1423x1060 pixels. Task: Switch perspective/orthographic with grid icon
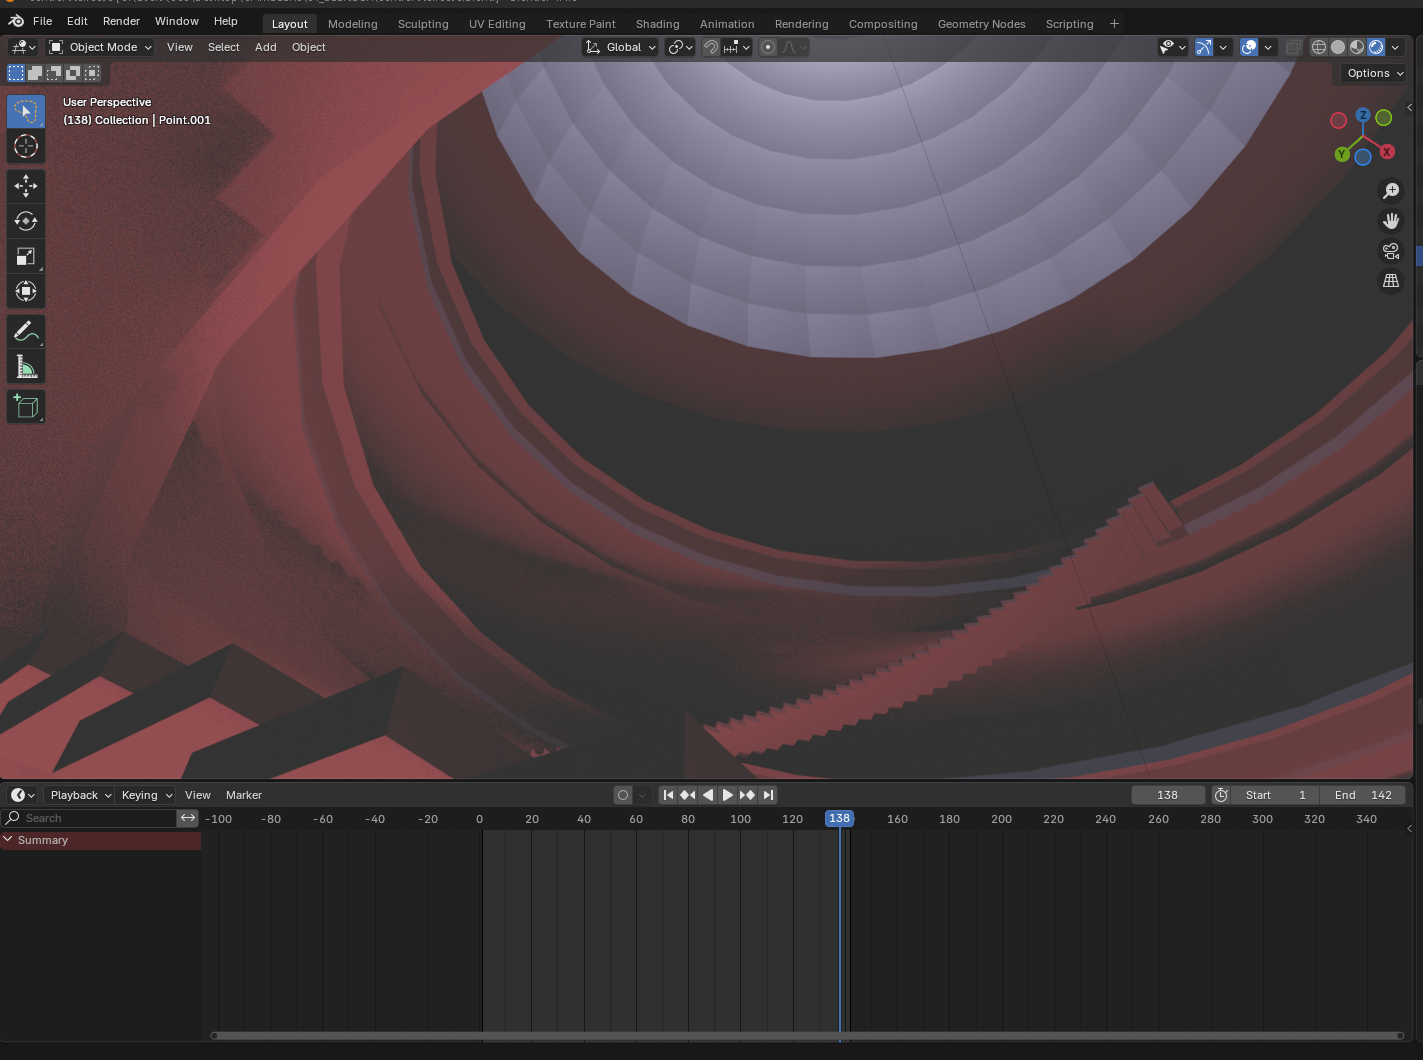(1391, 281)
